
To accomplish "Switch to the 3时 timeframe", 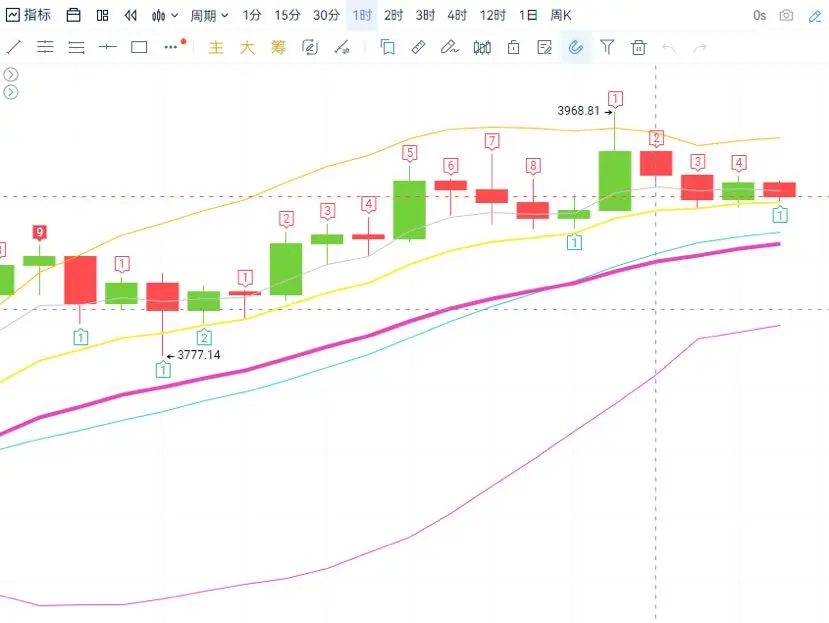I will click(x=425, y=15).
